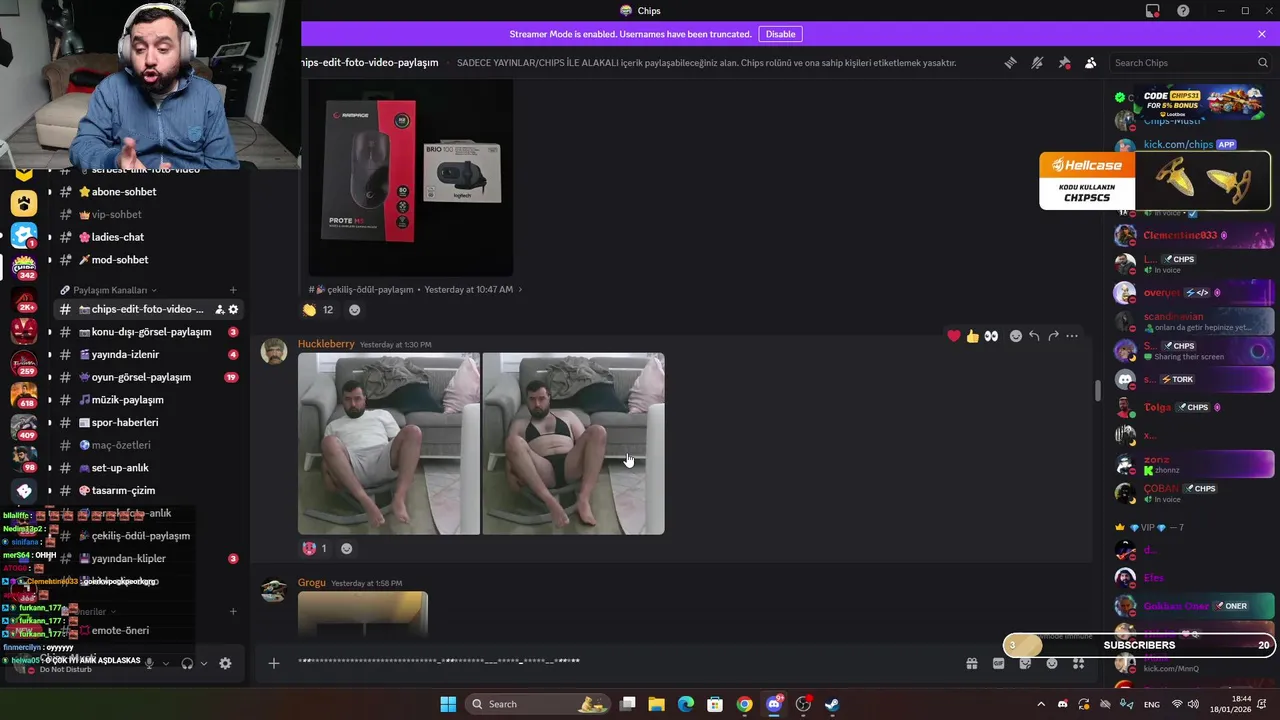Open User Settings gear in user panel
Image resolution: width=1280 pixels, height=720 pixels.
[x=225, y=663]
